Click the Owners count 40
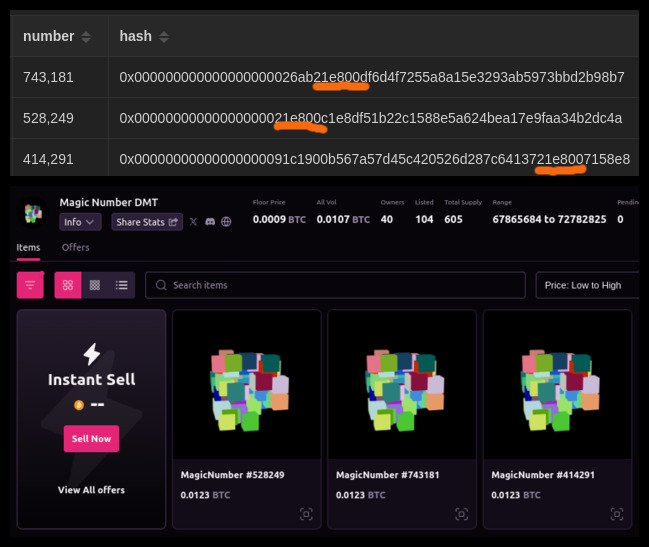 387,219
